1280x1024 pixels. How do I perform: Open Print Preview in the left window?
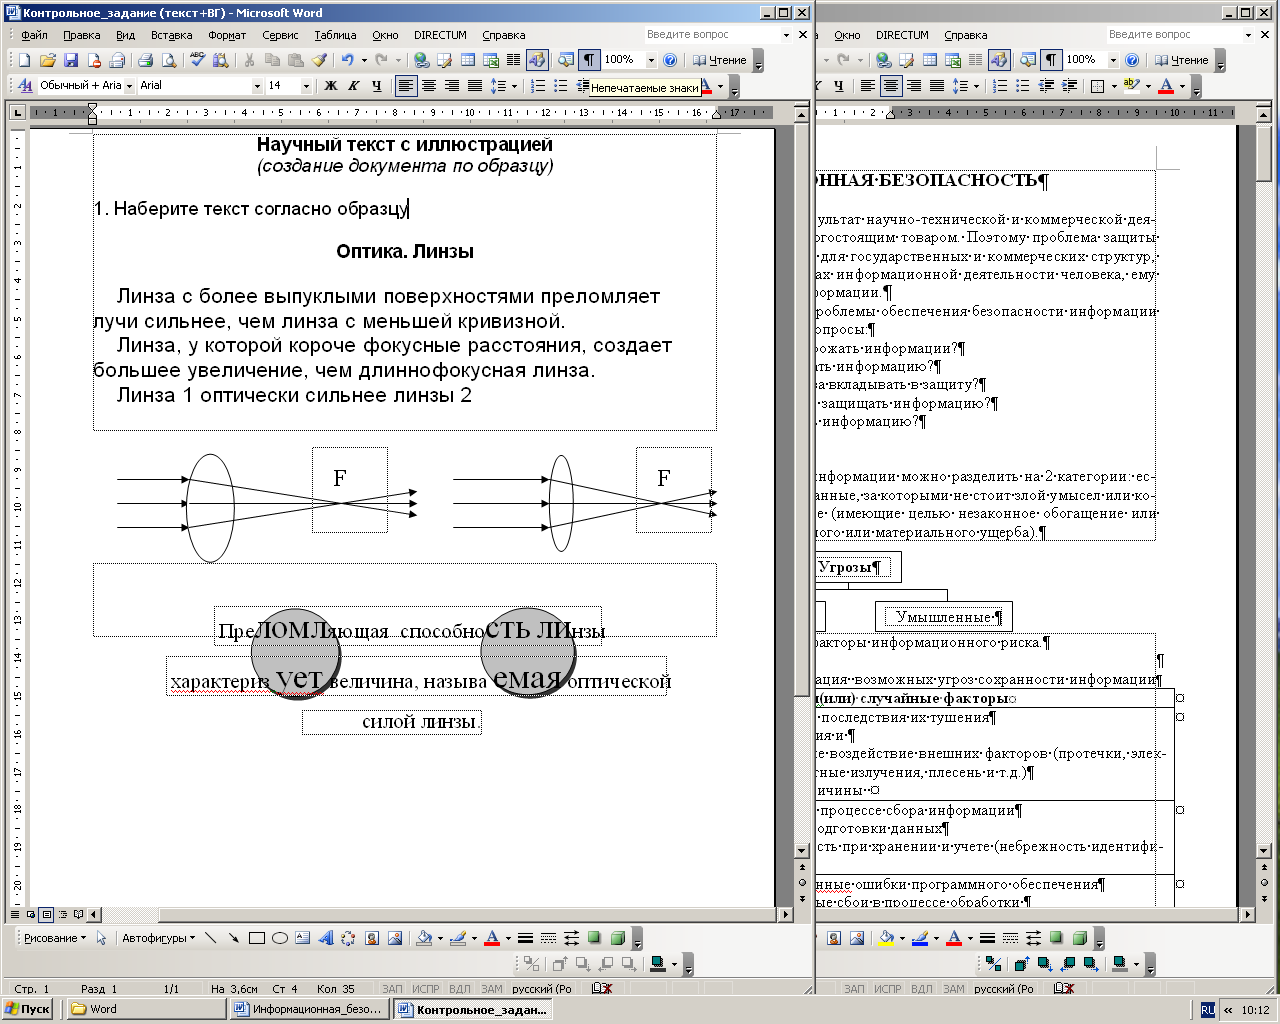[x=169, y=60]
